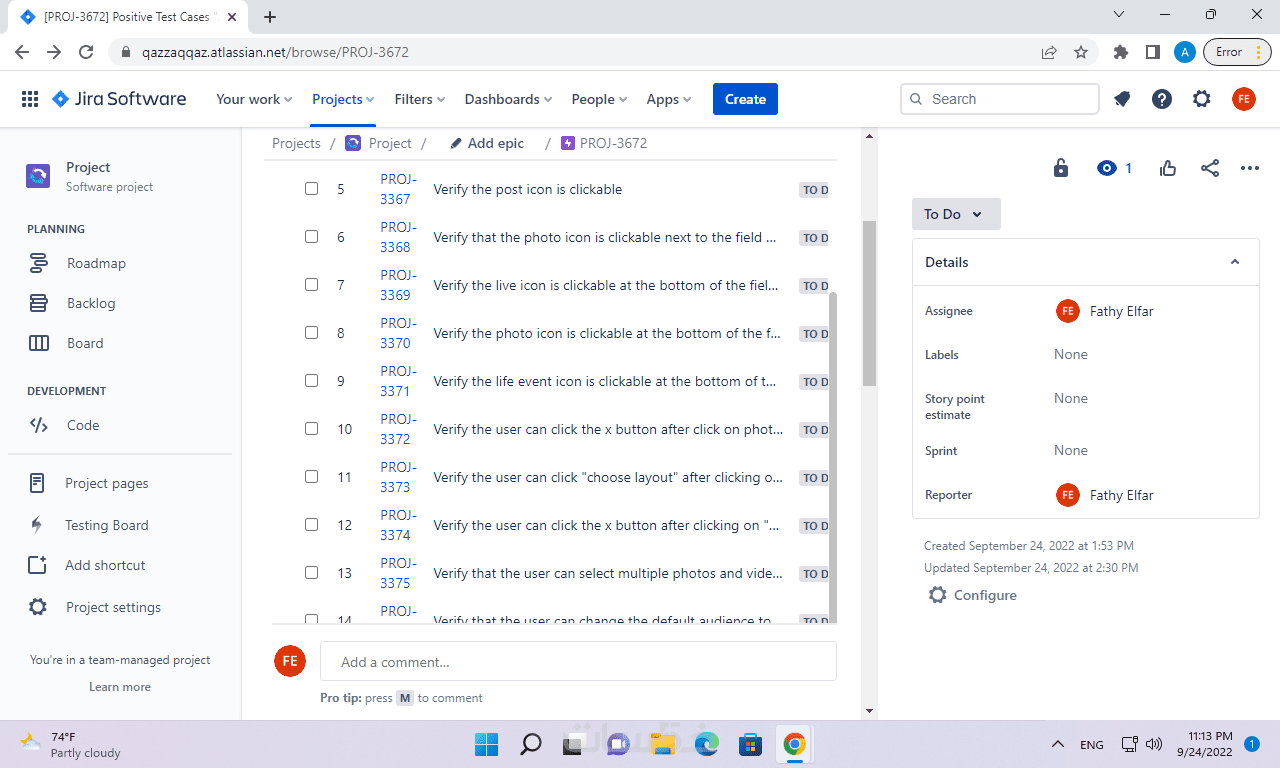Open the Your work menu
Screen dimensions: 1280x768
click(254, 99)
